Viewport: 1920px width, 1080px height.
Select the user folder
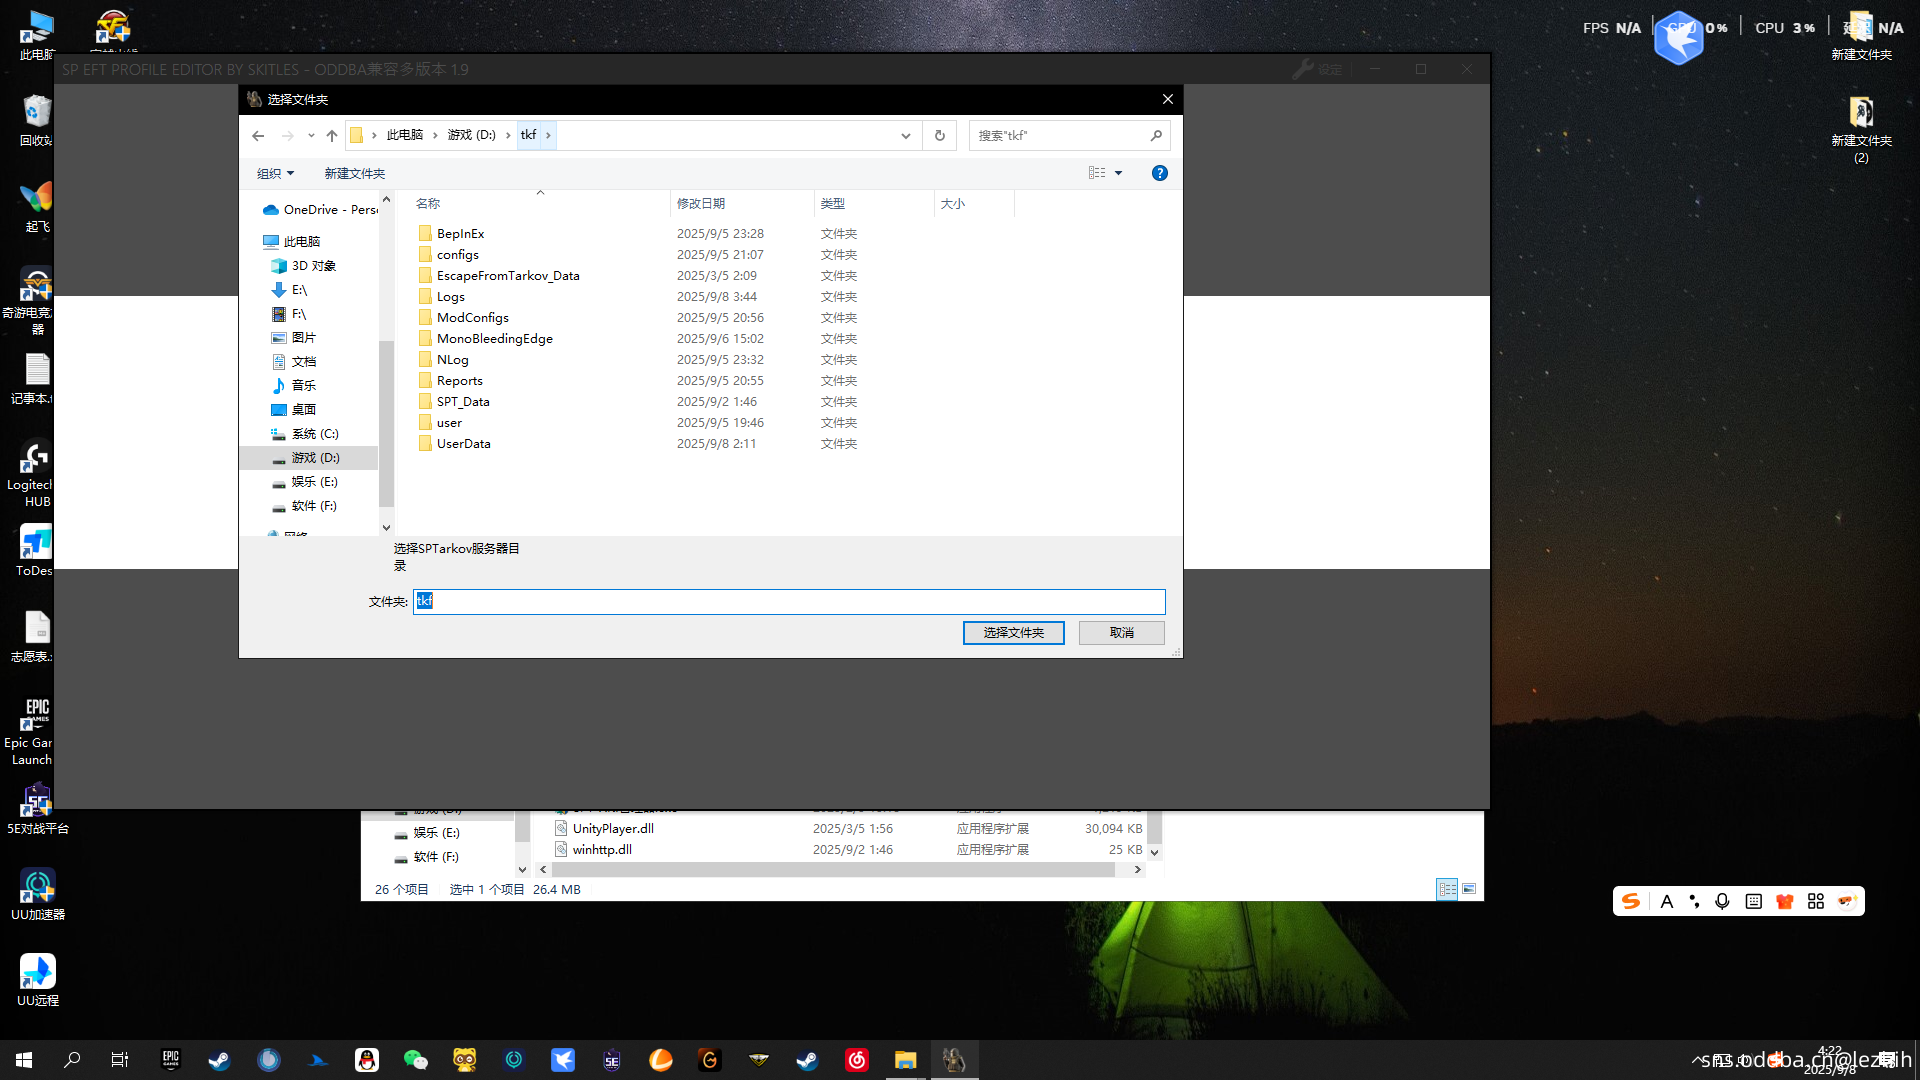449,422
